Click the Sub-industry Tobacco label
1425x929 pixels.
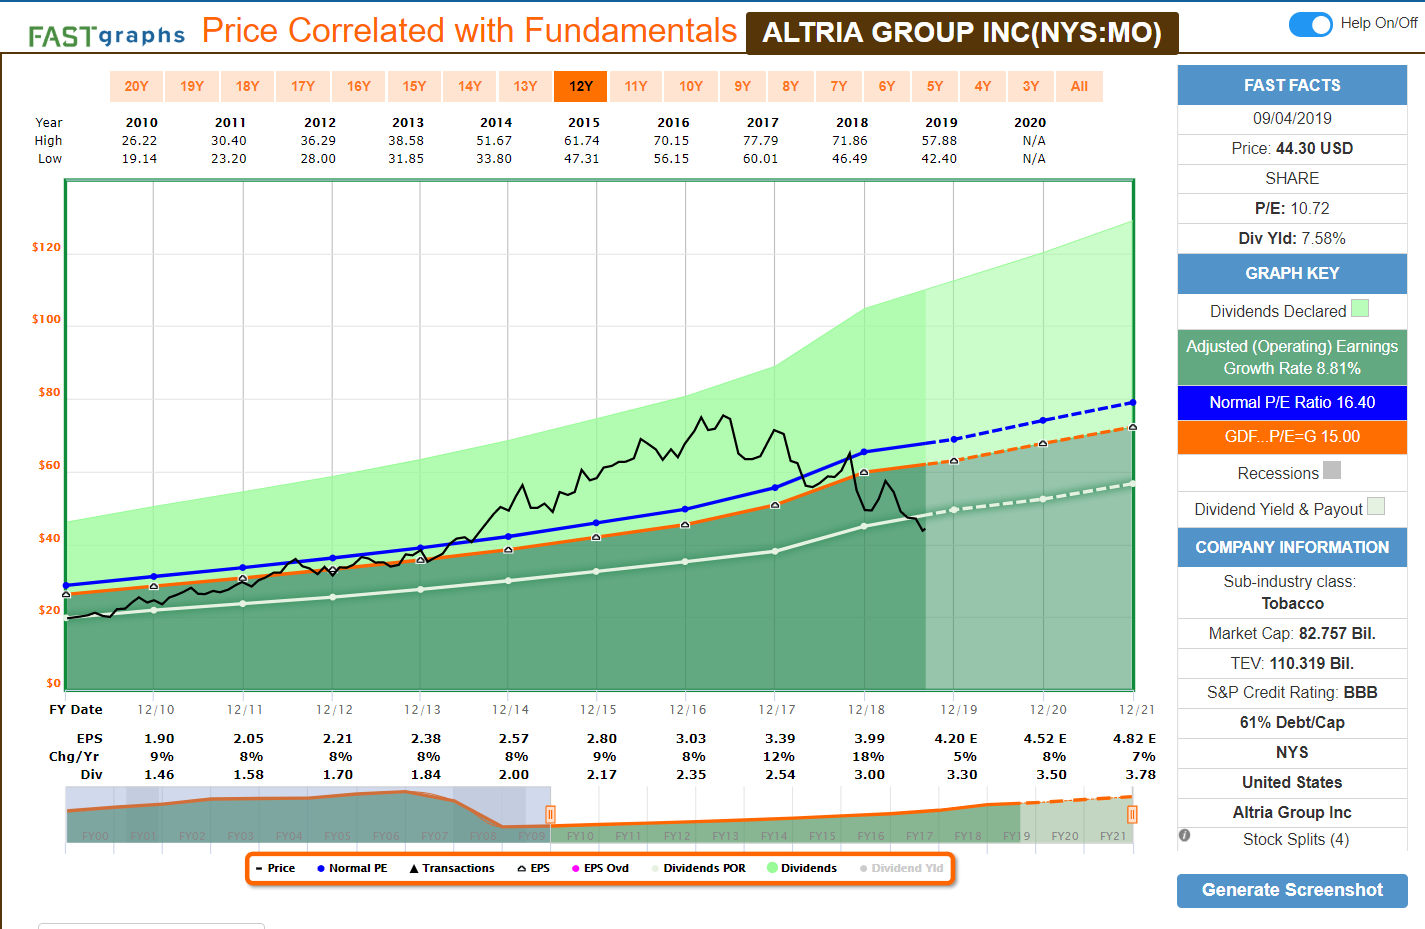coord(1292,603)
